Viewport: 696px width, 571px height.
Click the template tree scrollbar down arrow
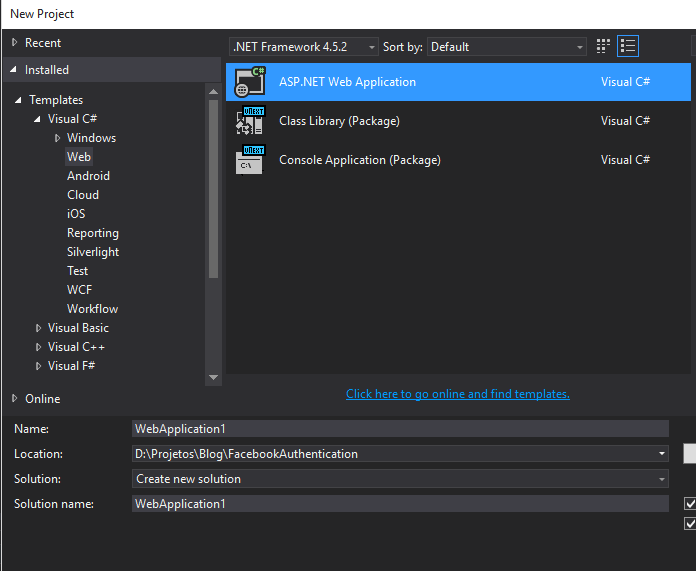(x=213, y=377)
